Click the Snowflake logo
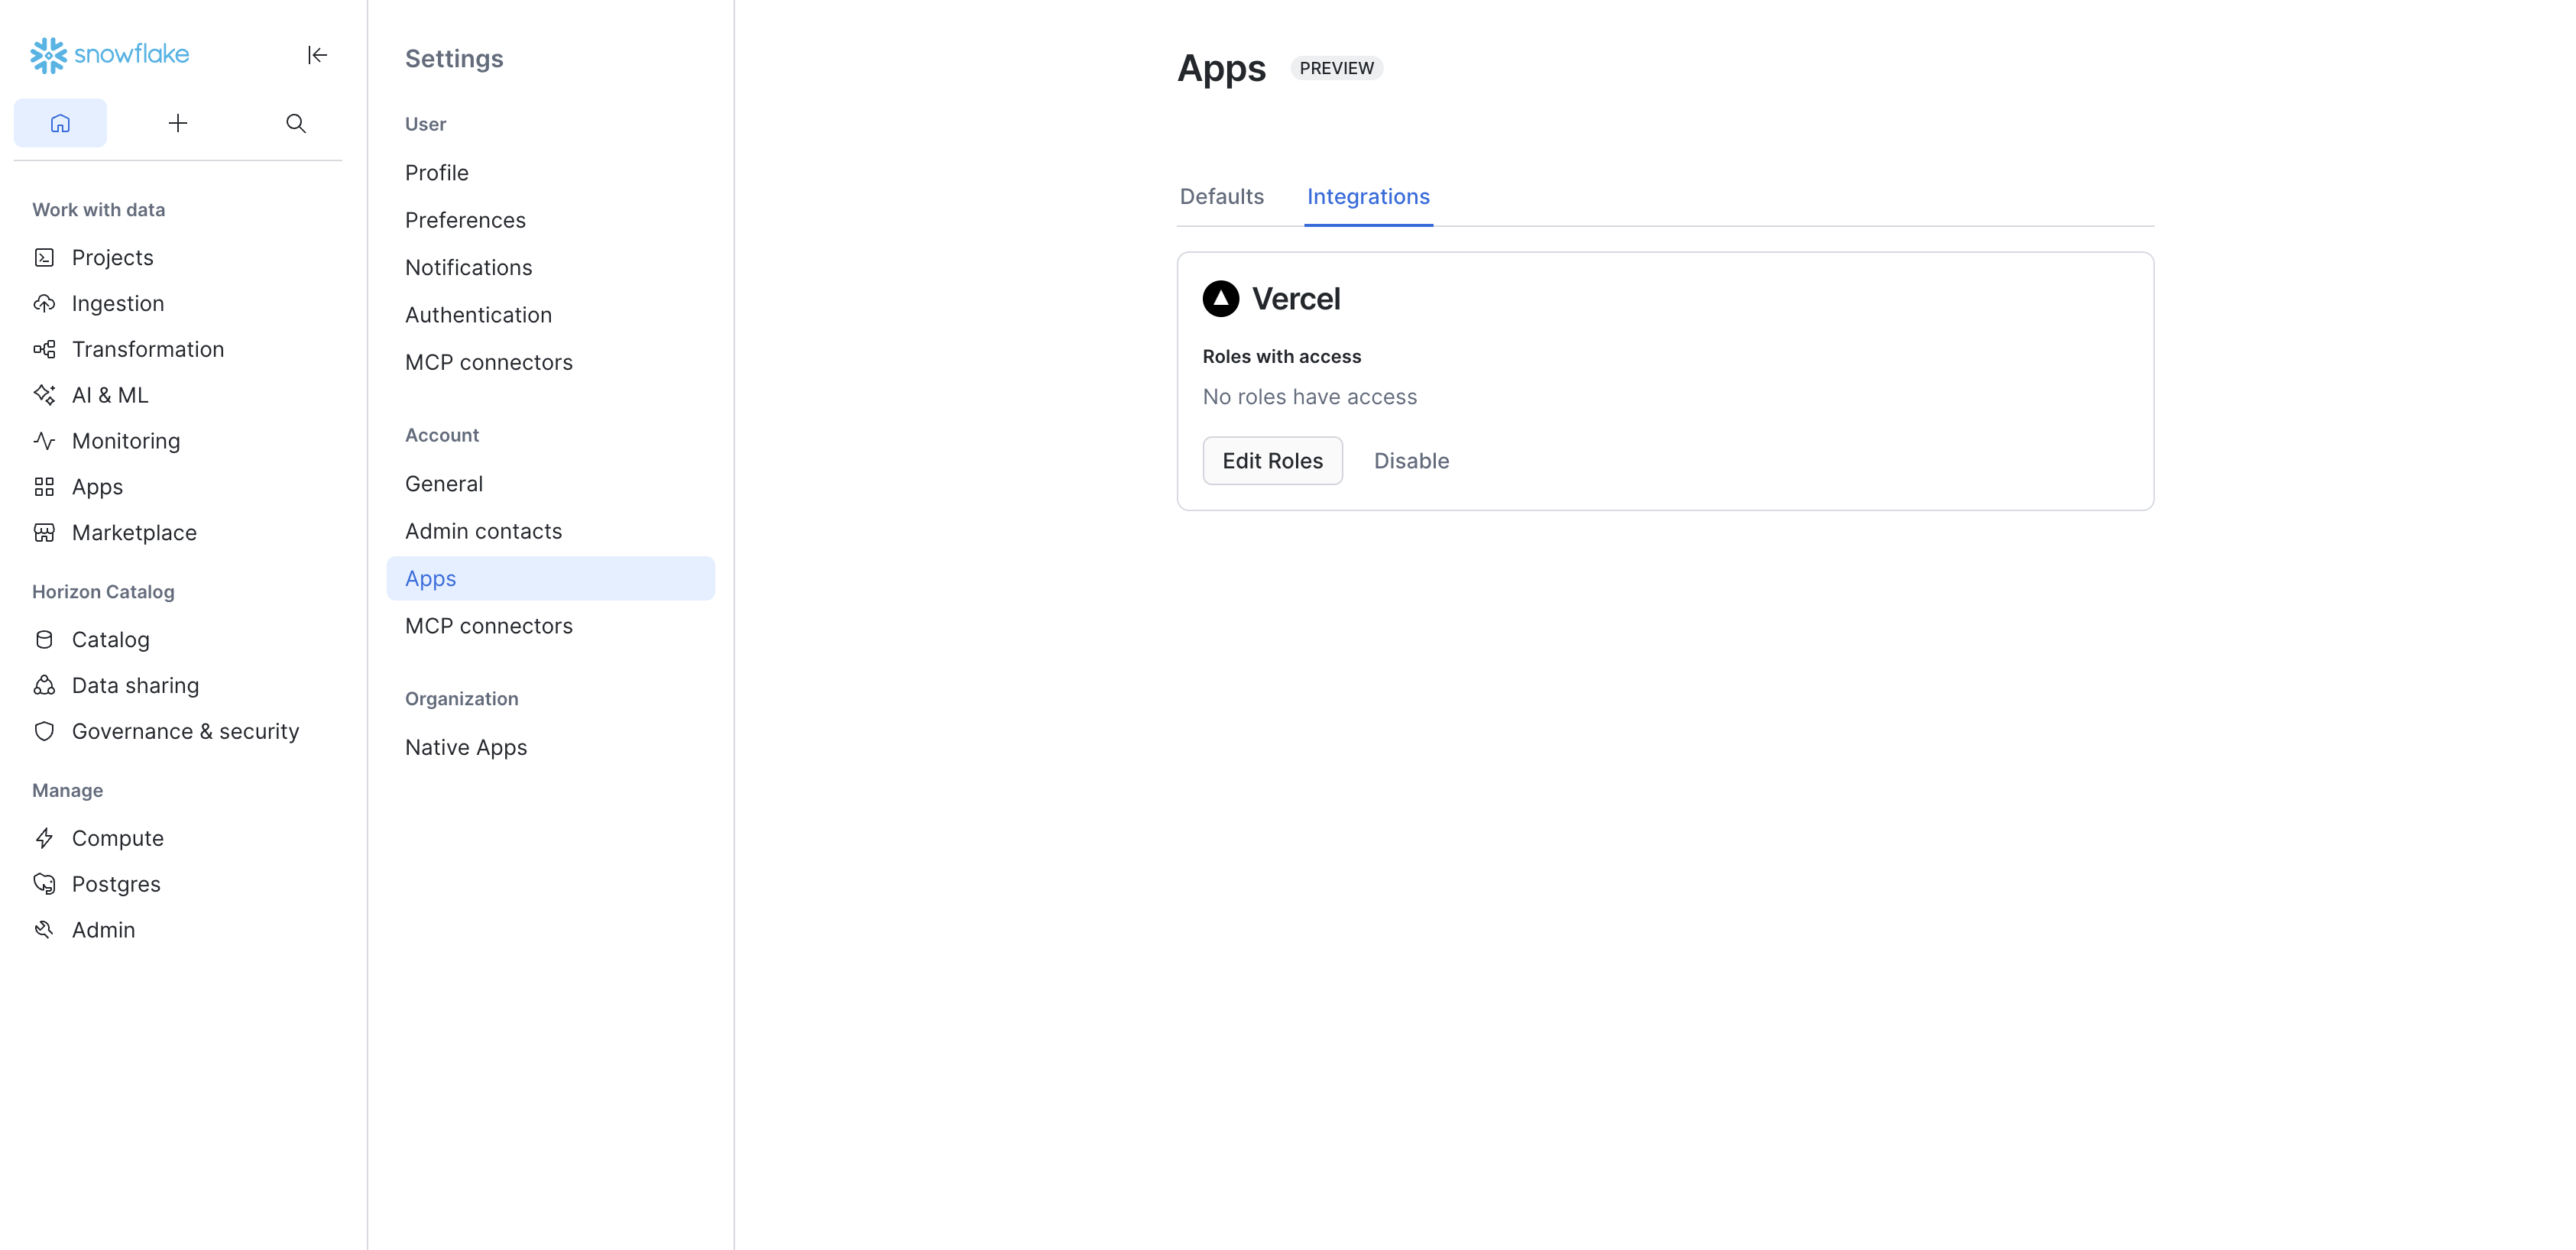 click(109, 55)
